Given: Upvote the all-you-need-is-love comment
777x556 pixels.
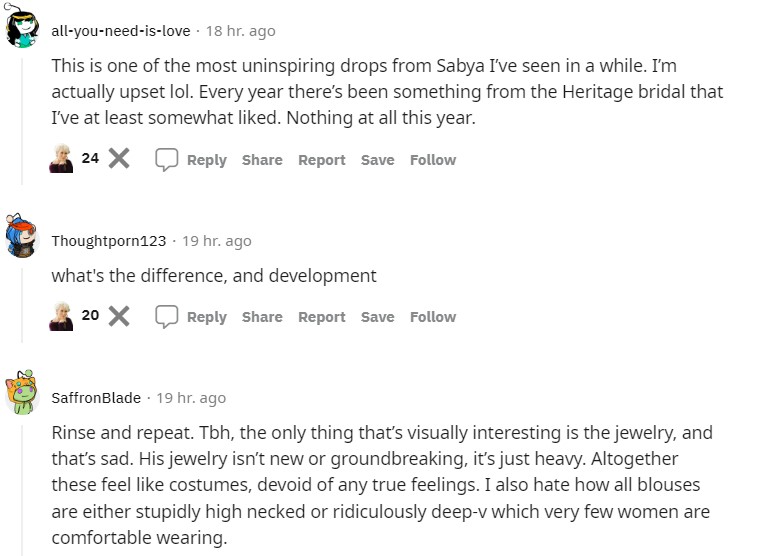Looking at the screenshot, I should 61,159.
